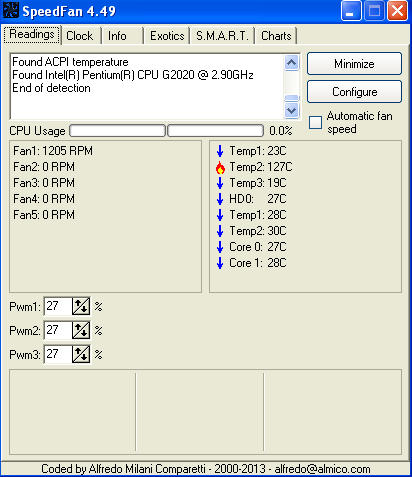This screenshot has width=412, height=477.
Task: Click the down arrow icon beside HD0: 27C
Action: [220, 199]
